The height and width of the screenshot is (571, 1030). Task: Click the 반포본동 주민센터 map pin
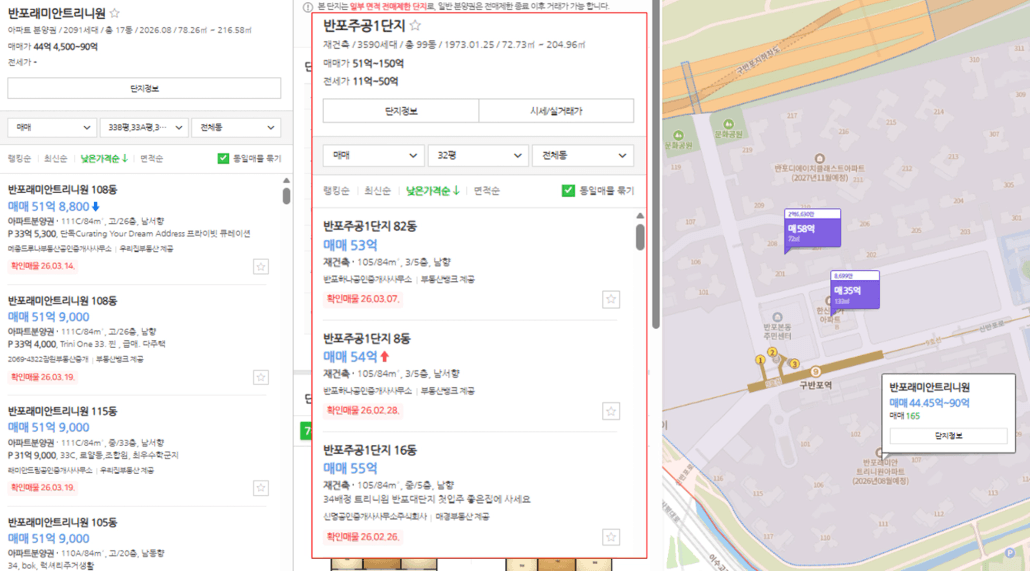click(777, 317)
